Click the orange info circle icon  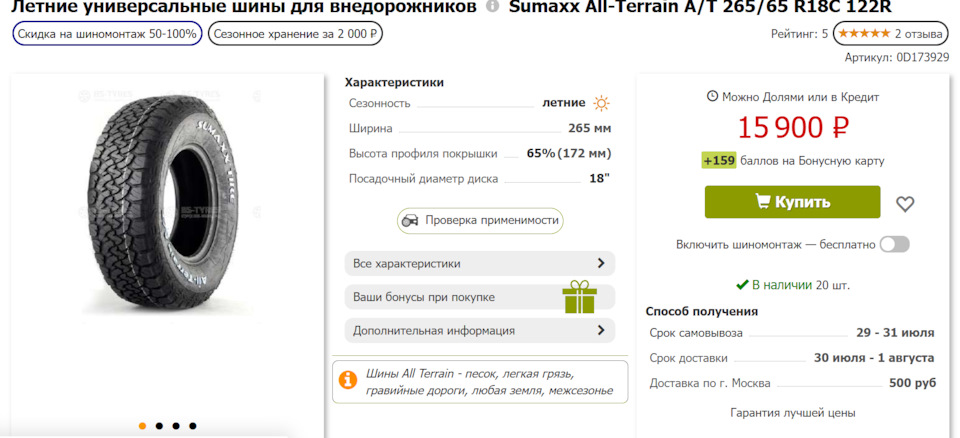tap(348, 380)
